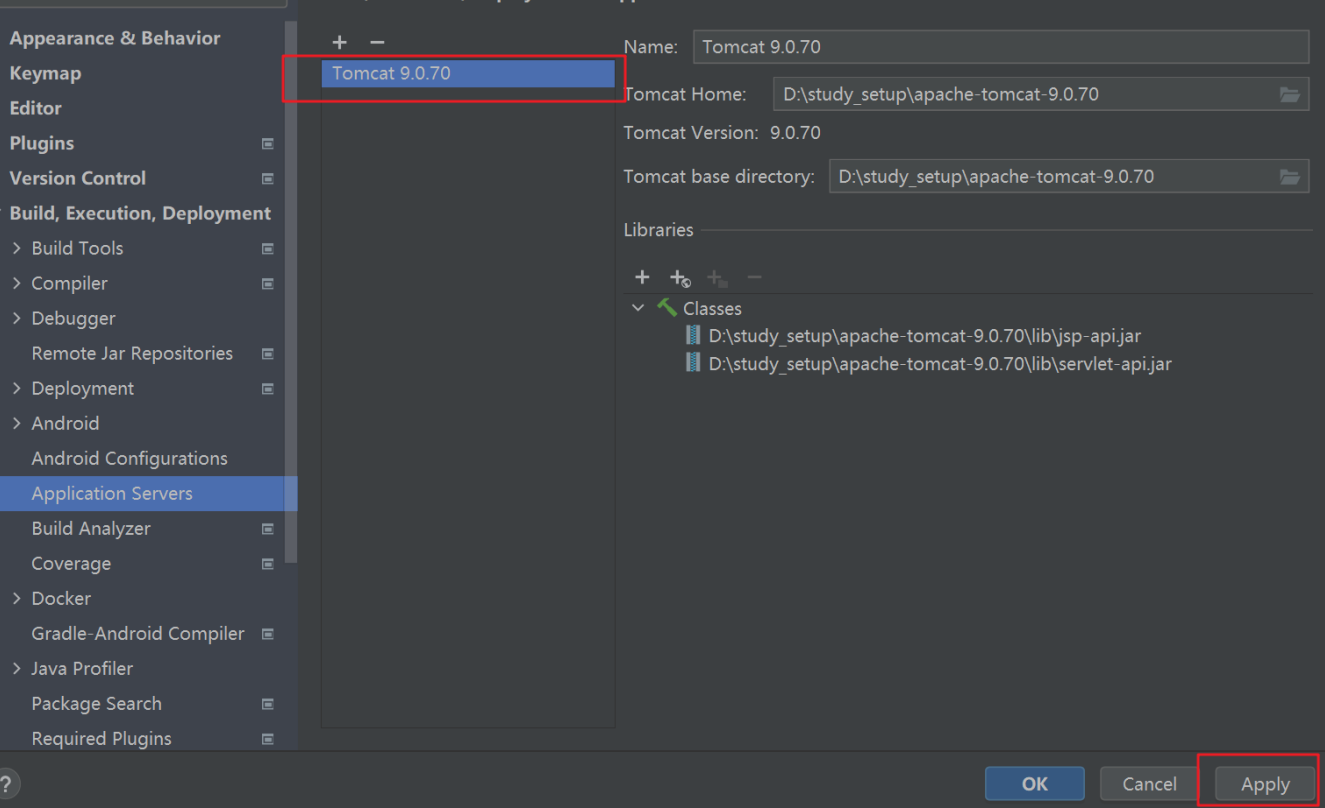Click the jsp-api.jar archive icon
Viewport: 1325px width, 808px height.
click(692, 335)
